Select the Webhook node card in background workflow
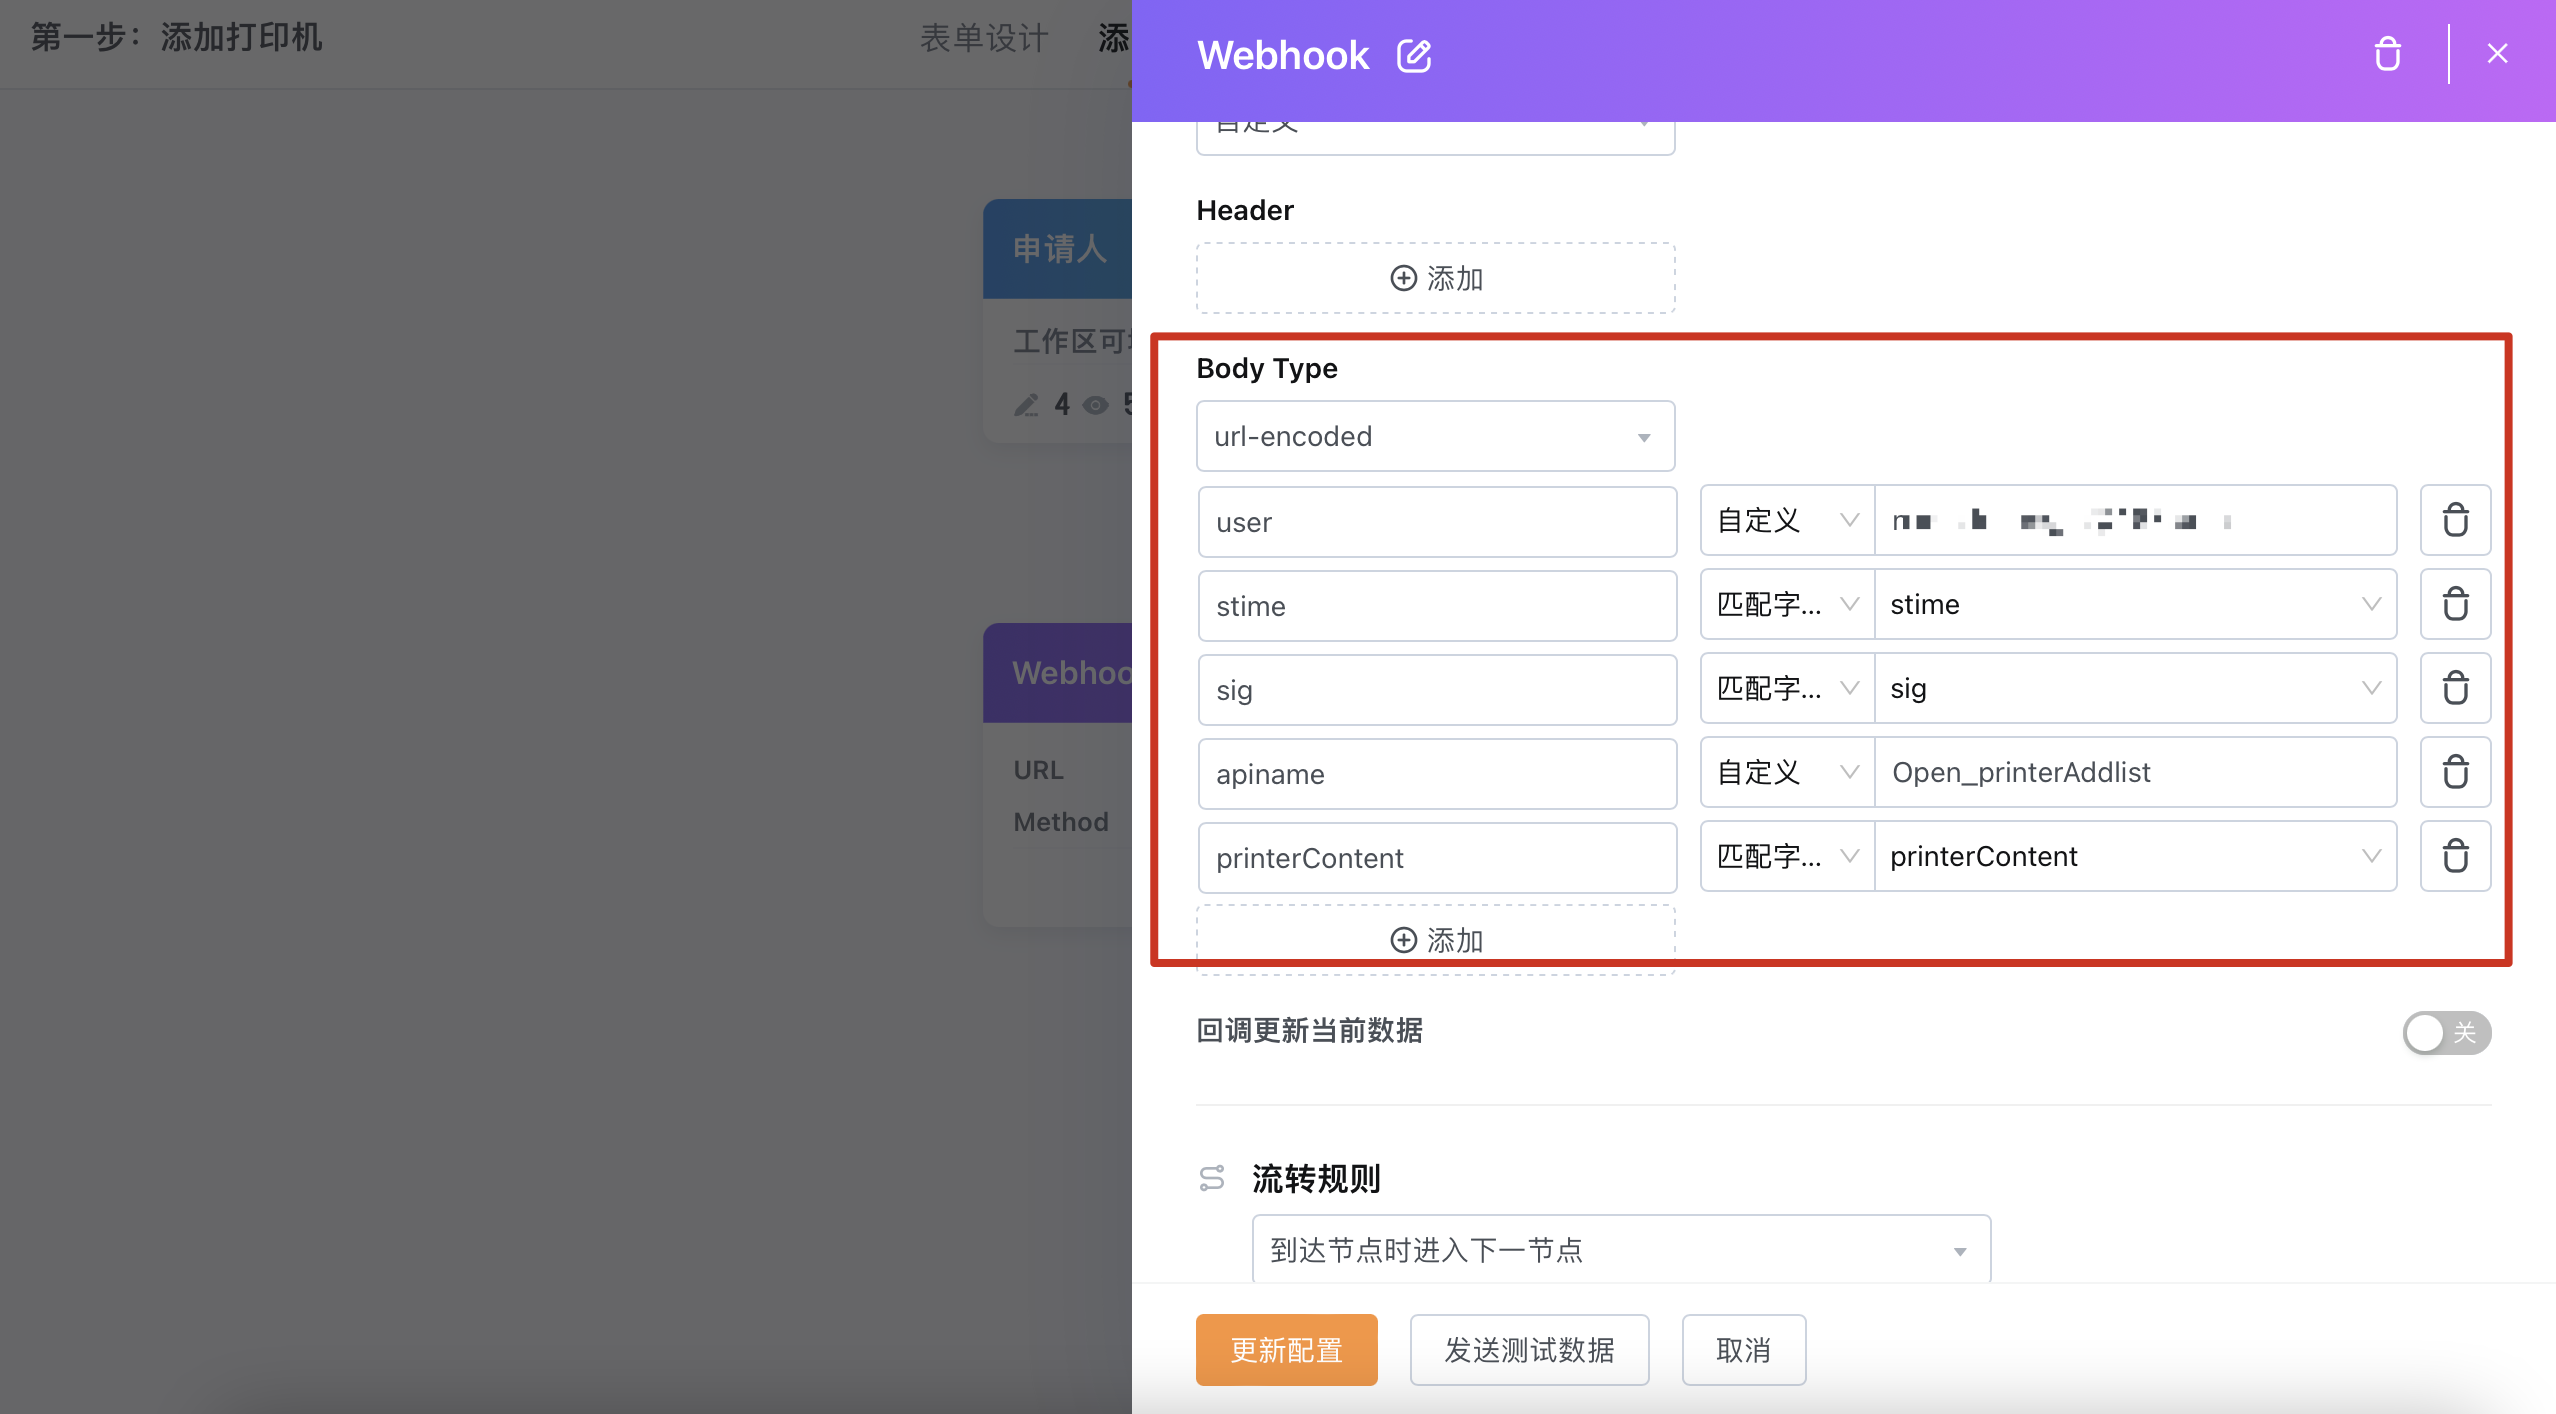Viewport: 2556px width, 1414px height. click(1058, 774)
